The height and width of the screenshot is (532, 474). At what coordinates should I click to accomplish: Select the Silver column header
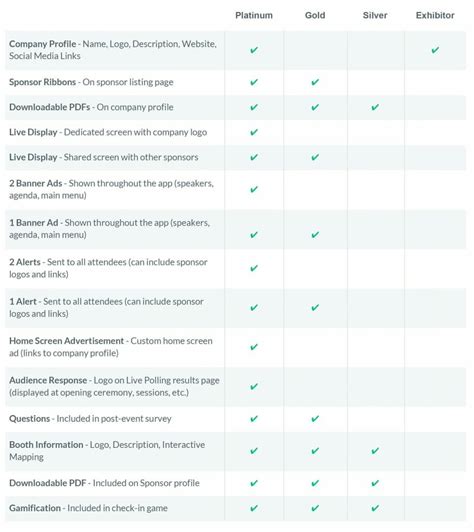point(375,15)
